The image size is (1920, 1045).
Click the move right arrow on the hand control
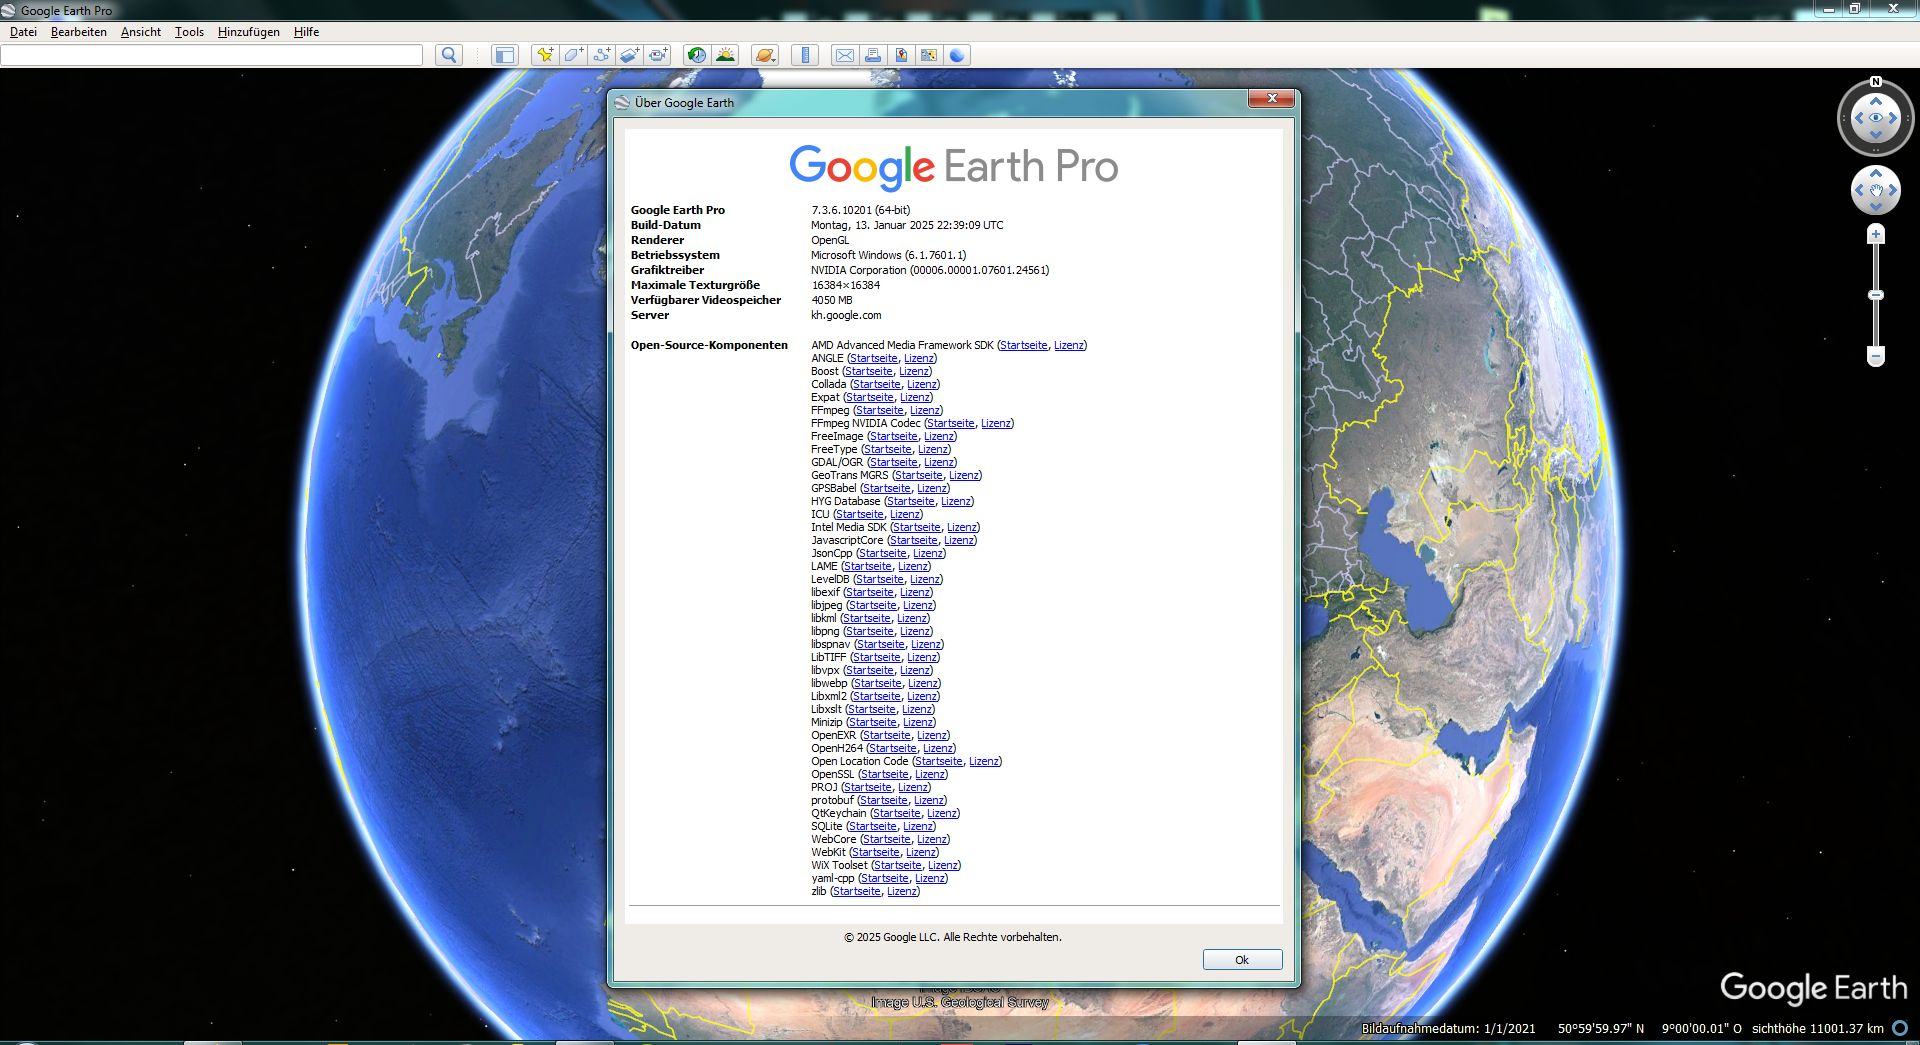1893,190
